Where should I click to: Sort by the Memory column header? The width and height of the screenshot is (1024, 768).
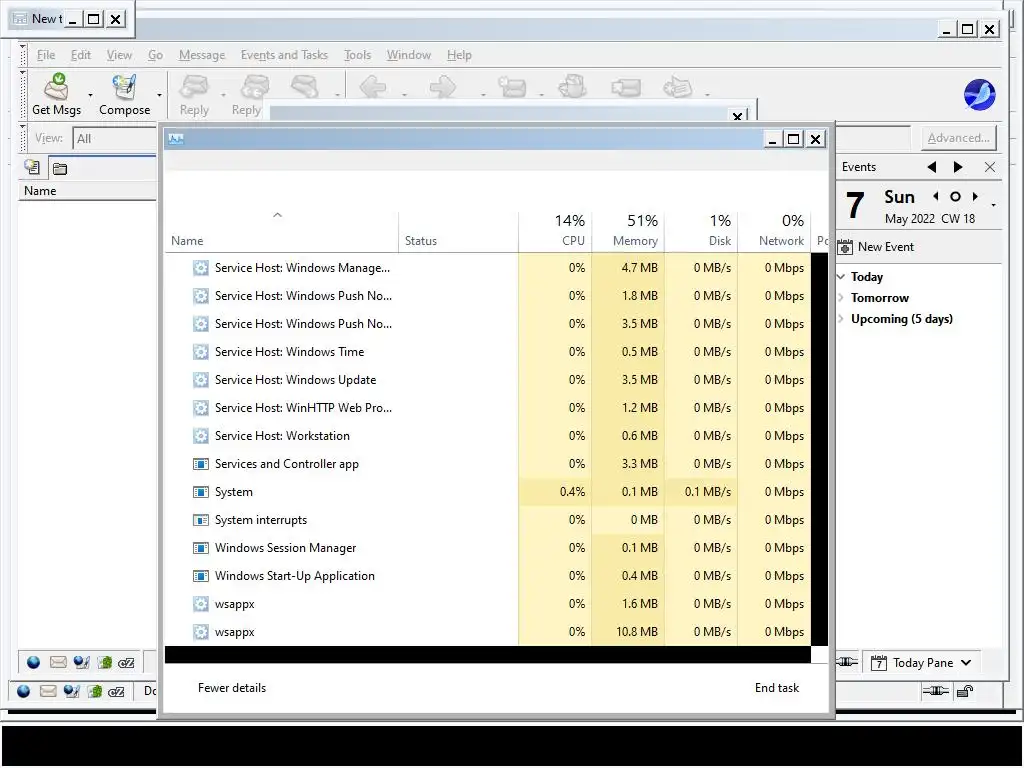(628, 231)
